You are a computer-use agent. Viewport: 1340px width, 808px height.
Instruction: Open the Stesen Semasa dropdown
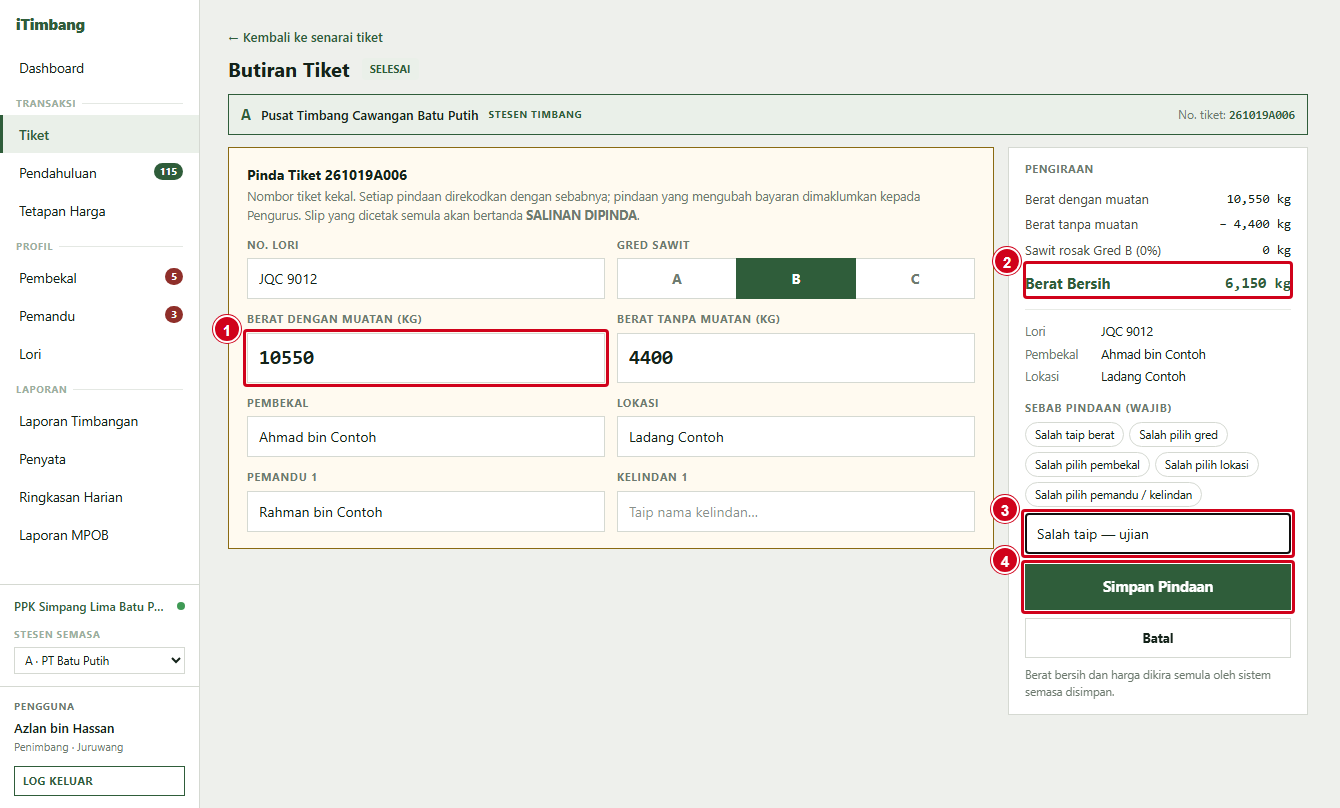99,660
